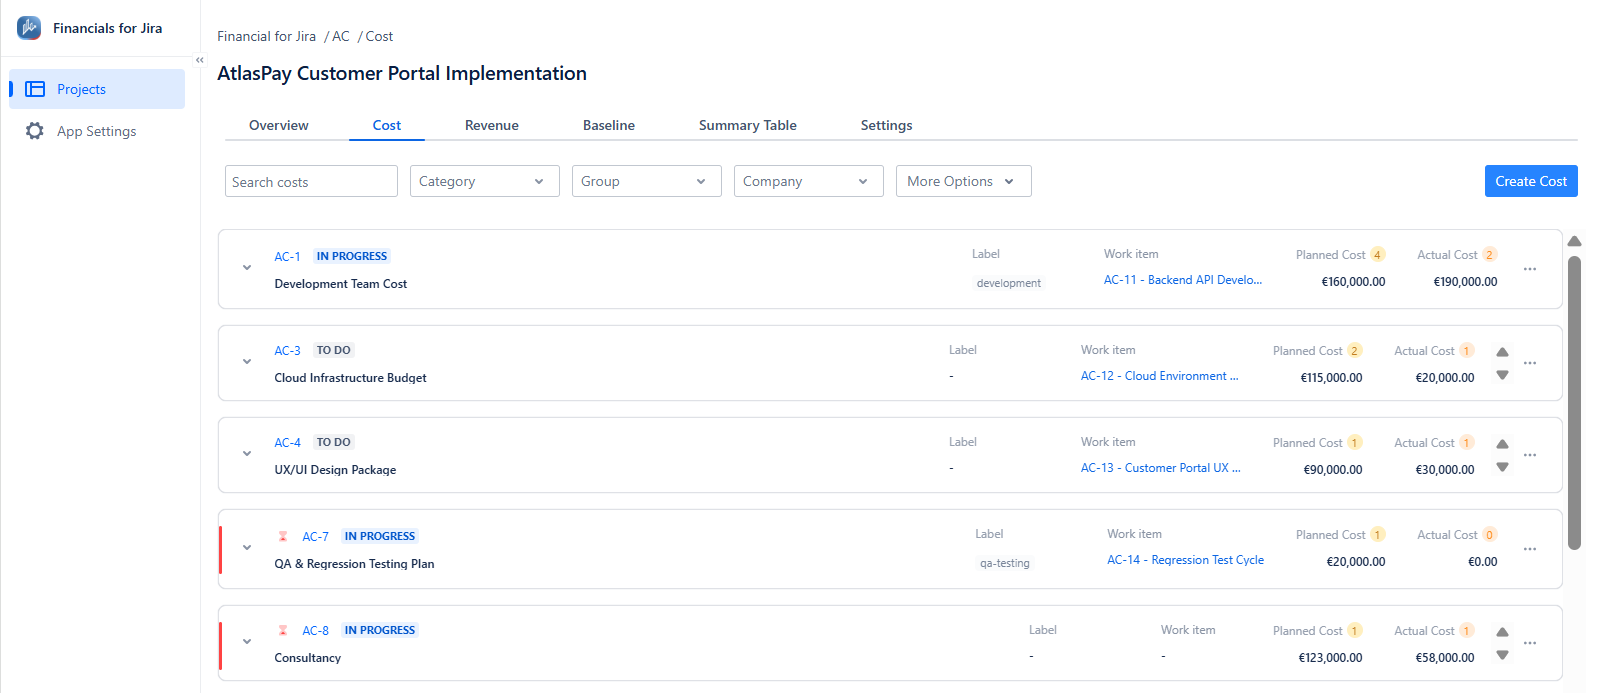Open the Baseline tab
The width and height of the screenshot is (1600, 693).
point(609,125)
